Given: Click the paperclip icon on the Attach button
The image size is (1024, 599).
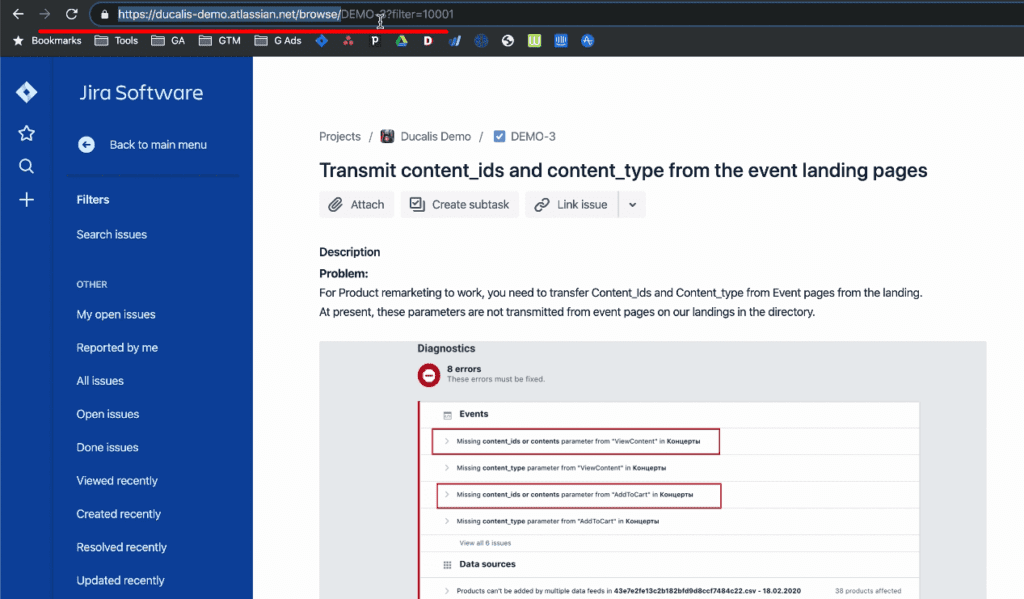Looking at the screenshot, I should tap(337, 204).
